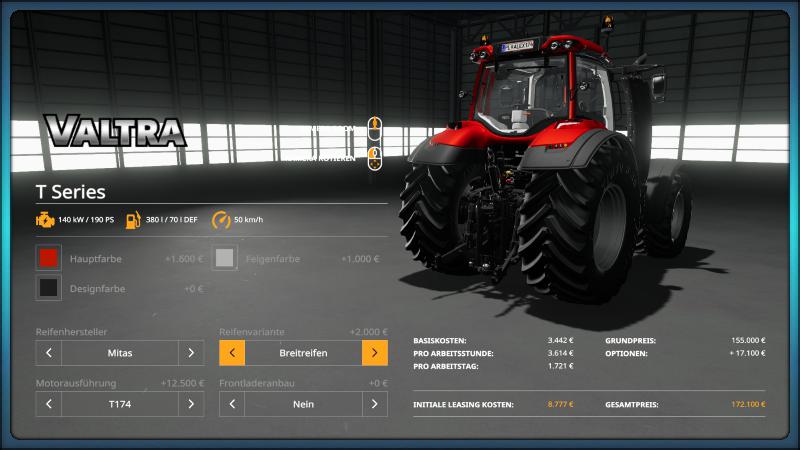Viewport: 800px width, 450px height.
Task: Open the grey Felgenfarbe color swatch
Action: click(225, 258)
